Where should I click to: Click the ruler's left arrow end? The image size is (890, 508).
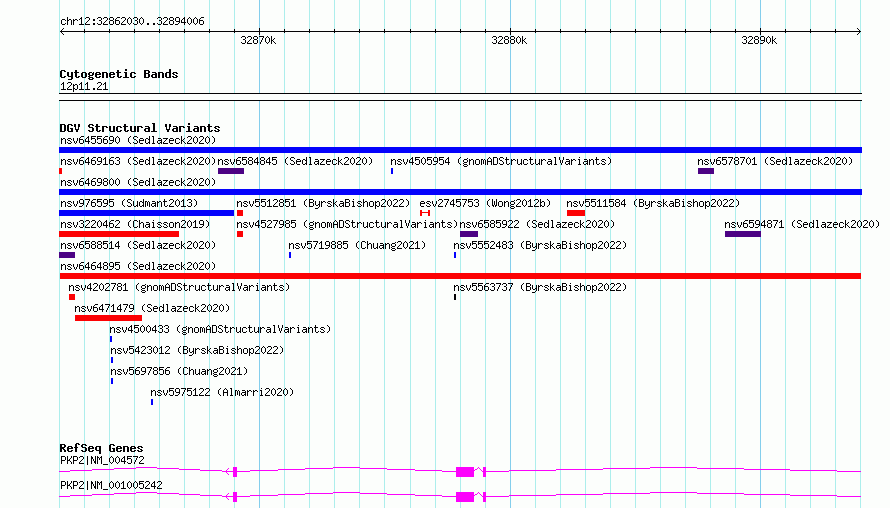point(62,32)
